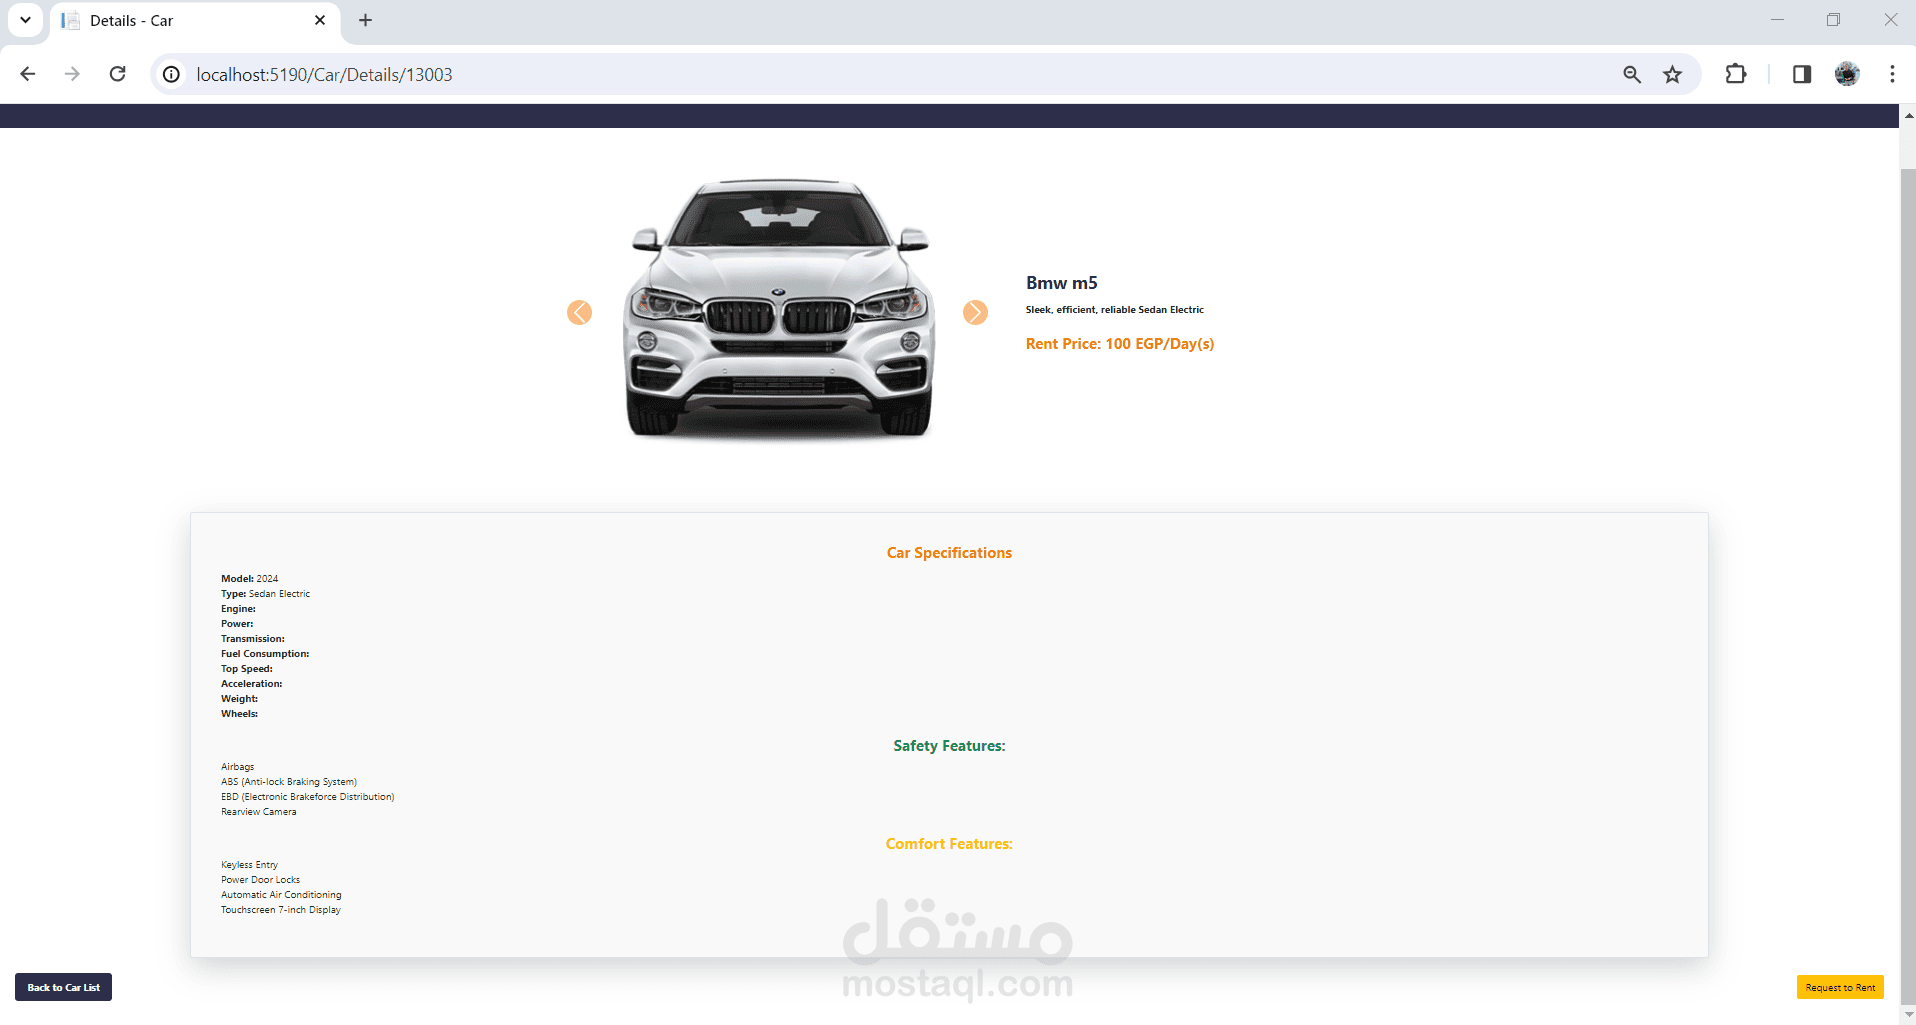The height and width of the screenshot is (1025, 1916).
Task: Click the Power Door Locks entry
Action: click(261, 880)
